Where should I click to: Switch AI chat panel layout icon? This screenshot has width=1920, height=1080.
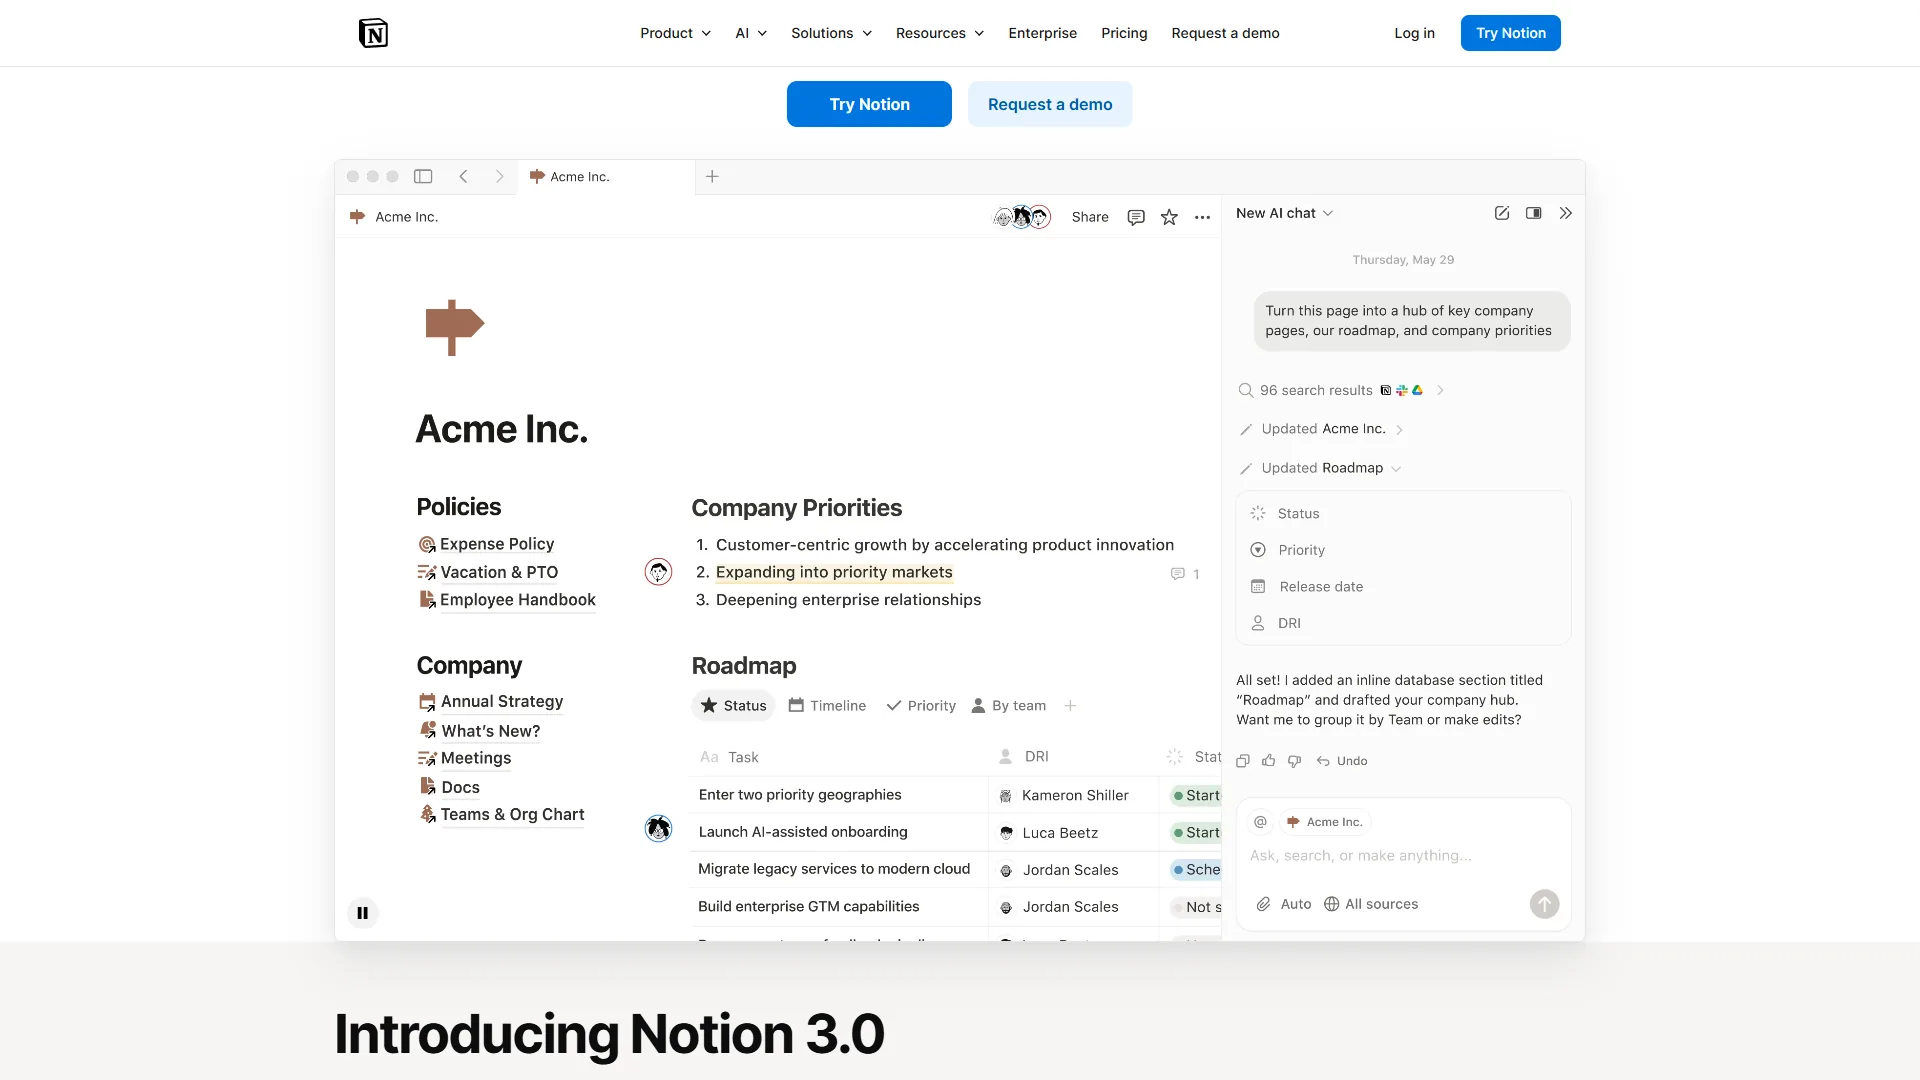click(1534, 213)
